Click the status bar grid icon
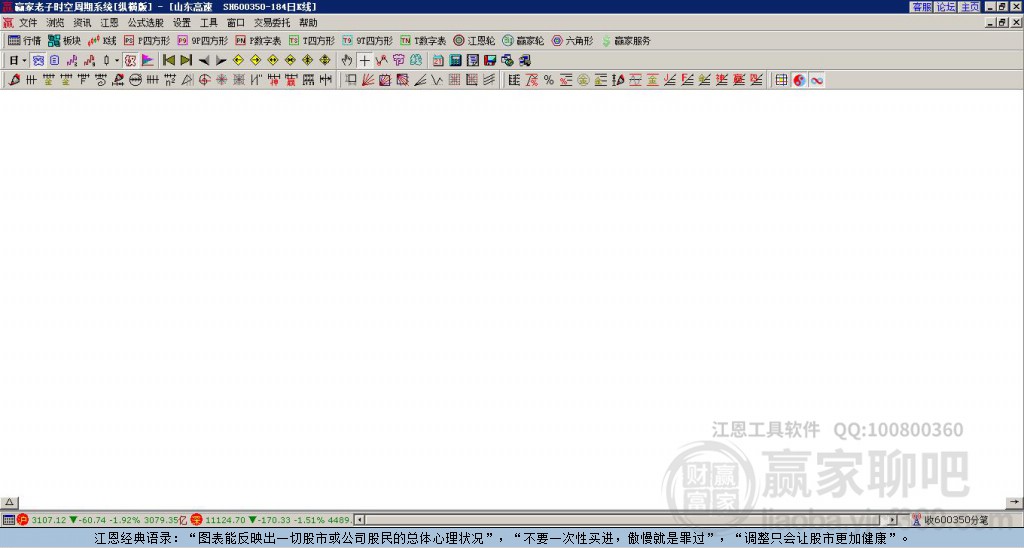Viewport: 1024px width, 548px height. (x=8, y=520)
